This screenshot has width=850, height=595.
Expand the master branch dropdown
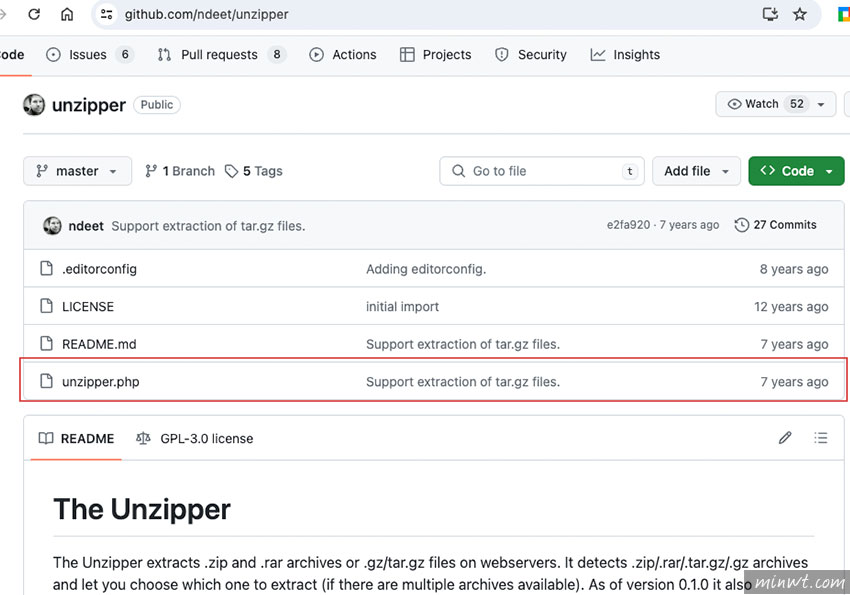[x=77, y=171]
